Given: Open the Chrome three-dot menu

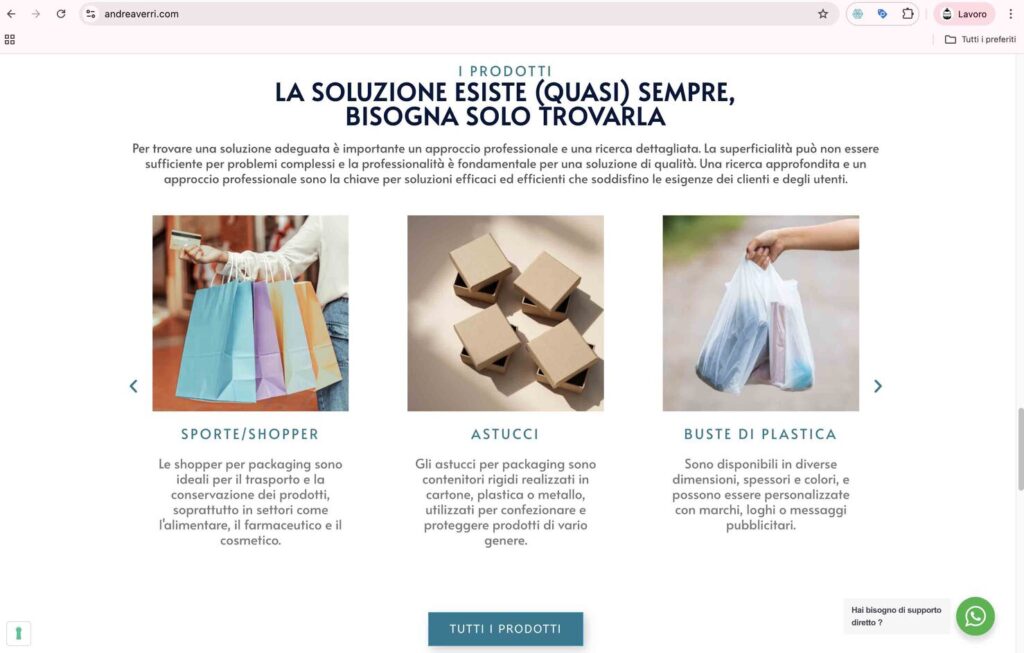Looking at the screenshot, I should tap(1010, 14).
